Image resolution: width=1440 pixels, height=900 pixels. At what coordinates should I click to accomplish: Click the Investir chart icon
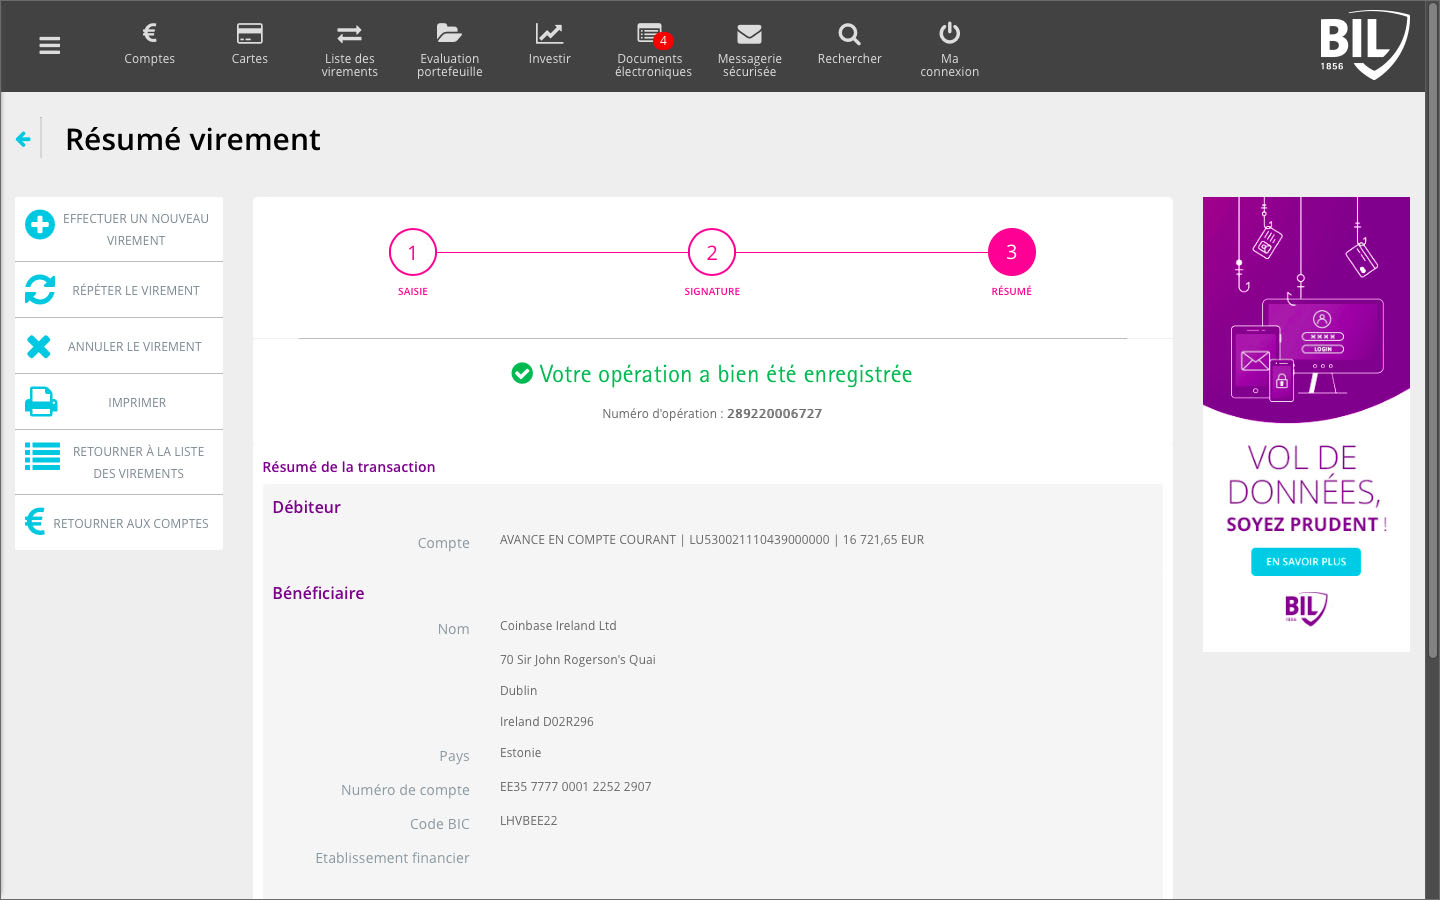coord(549,34)
